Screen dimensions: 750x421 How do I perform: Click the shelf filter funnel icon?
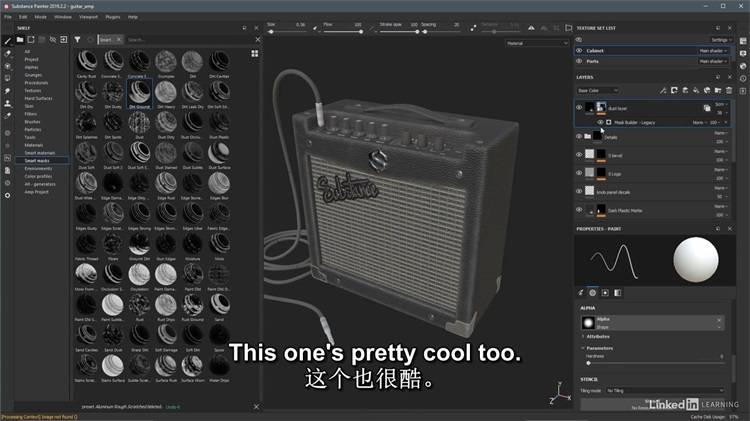click(77, 40)
